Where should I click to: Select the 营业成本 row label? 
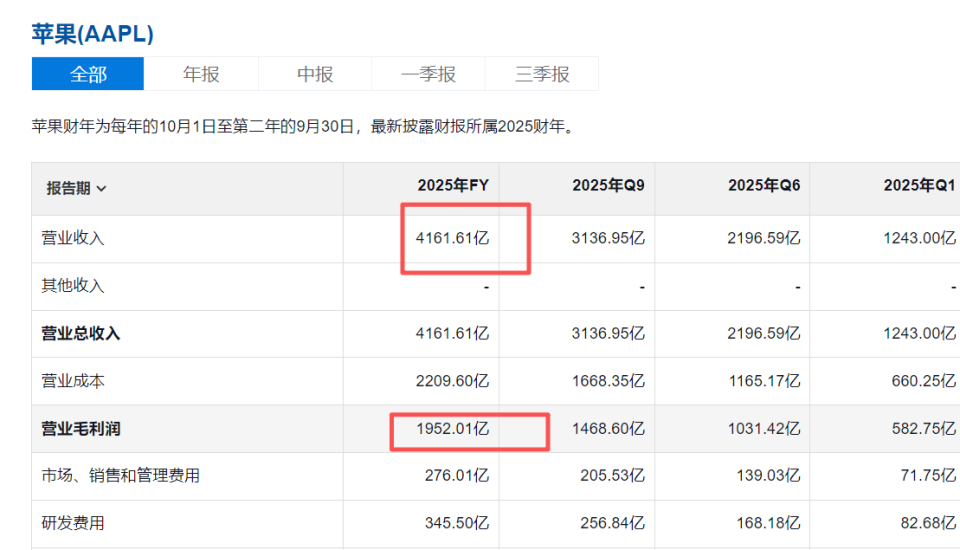[73, 381]
